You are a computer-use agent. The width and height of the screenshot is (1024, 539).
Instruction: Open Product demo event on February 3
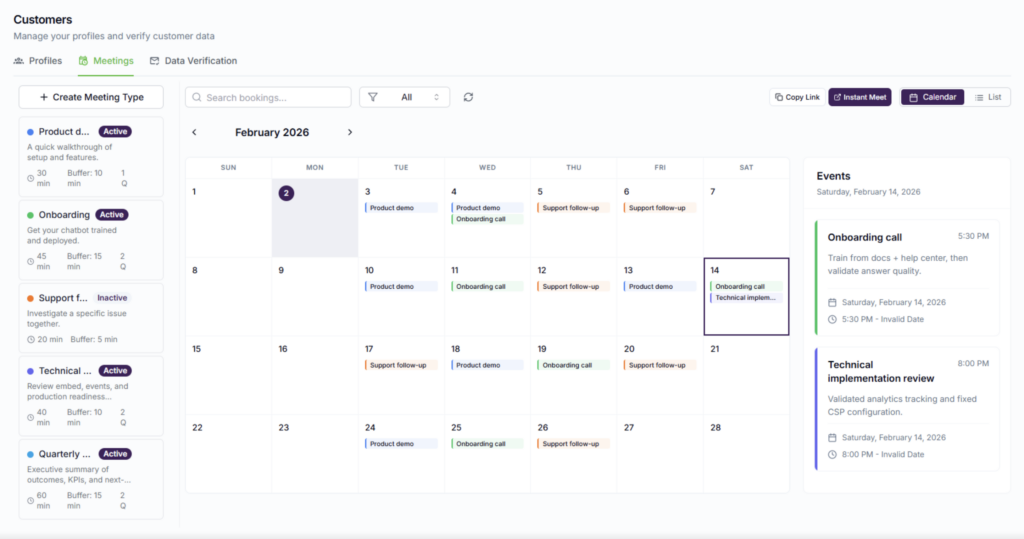401,208
